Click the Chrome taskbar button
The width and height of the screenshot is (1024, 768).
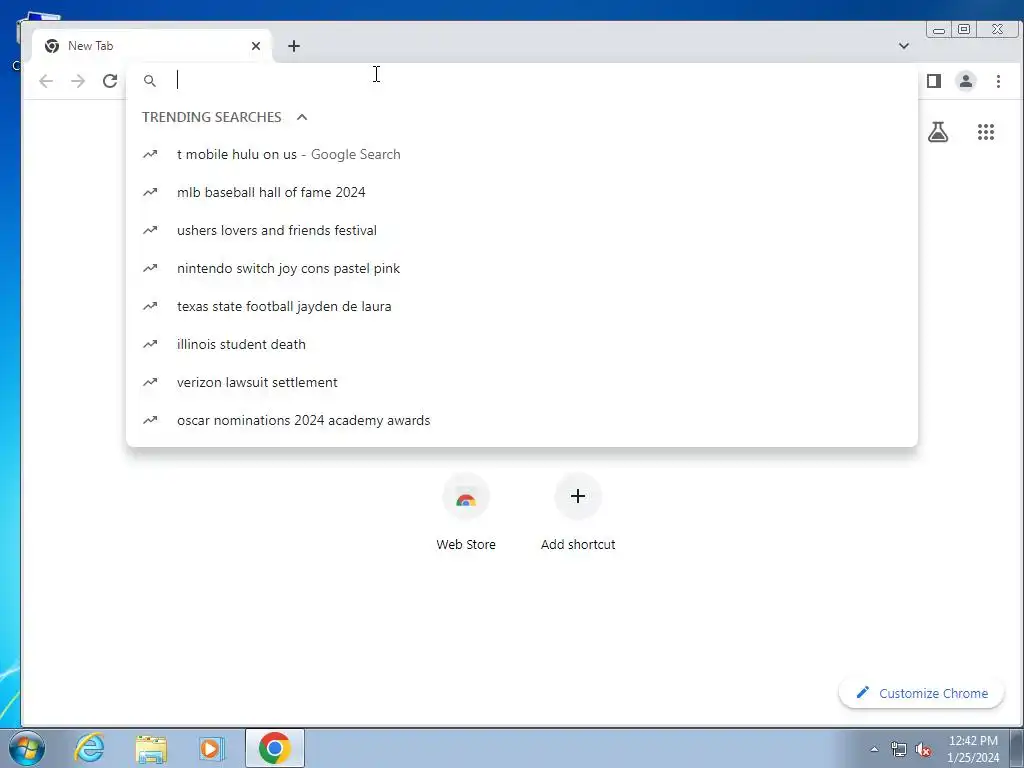point(274,748)
